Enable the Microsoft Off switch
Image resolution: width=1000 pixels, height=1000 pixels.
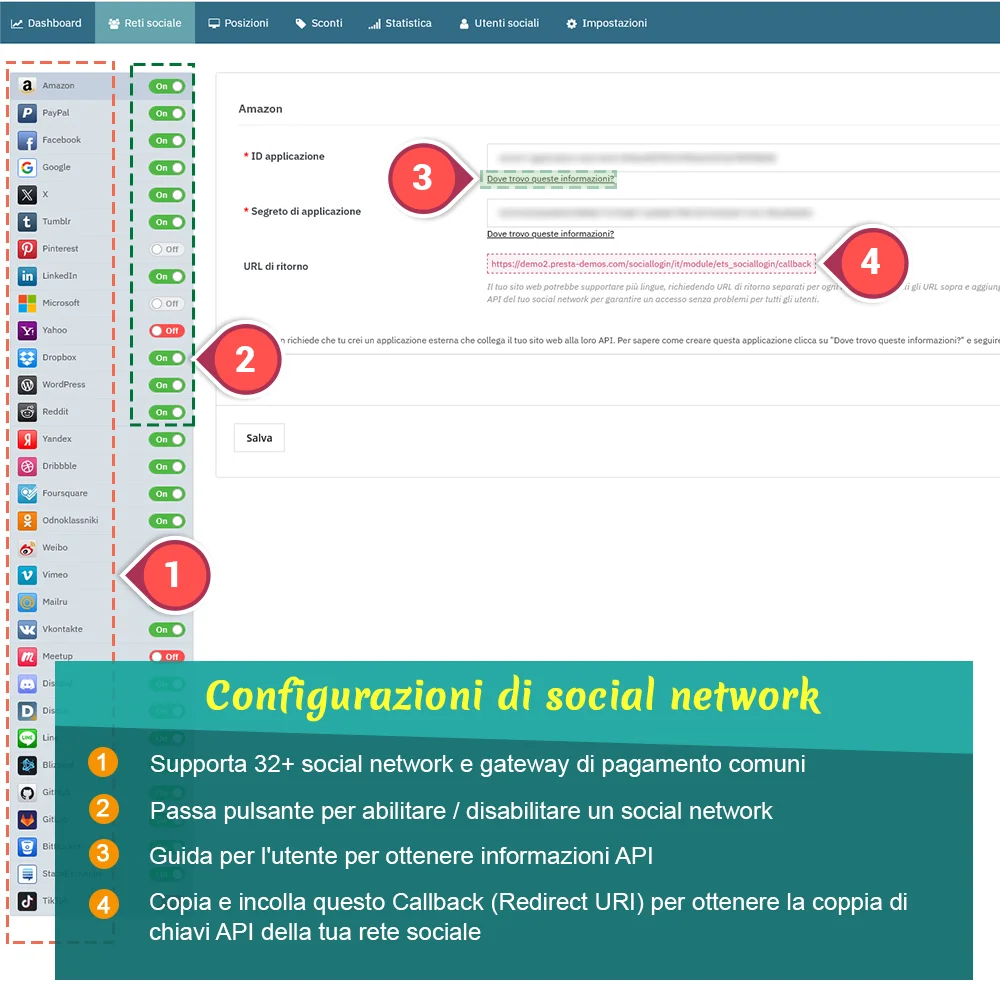(167, 304)
